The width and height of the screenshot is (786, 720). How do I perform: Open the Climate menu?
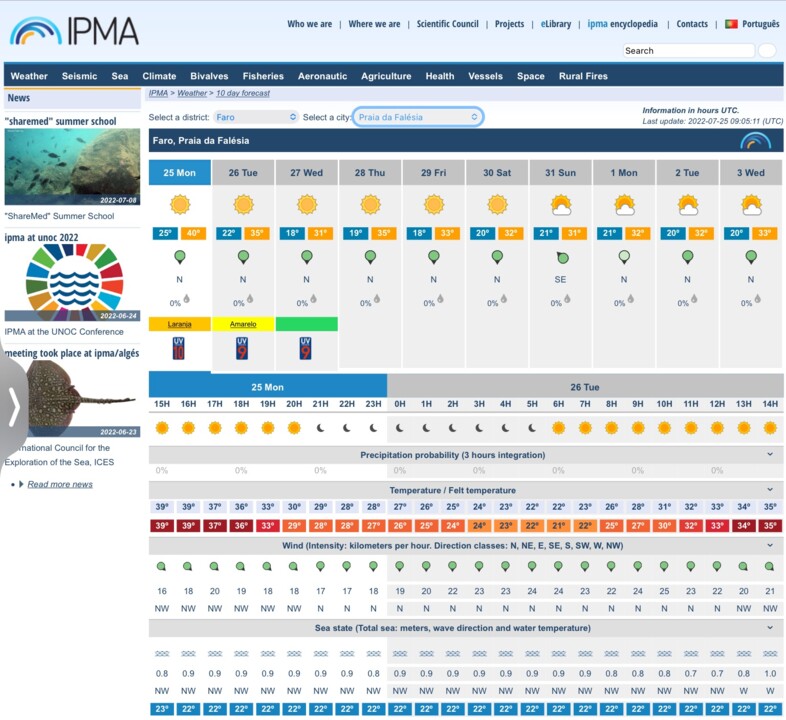[x=159, y=76]
